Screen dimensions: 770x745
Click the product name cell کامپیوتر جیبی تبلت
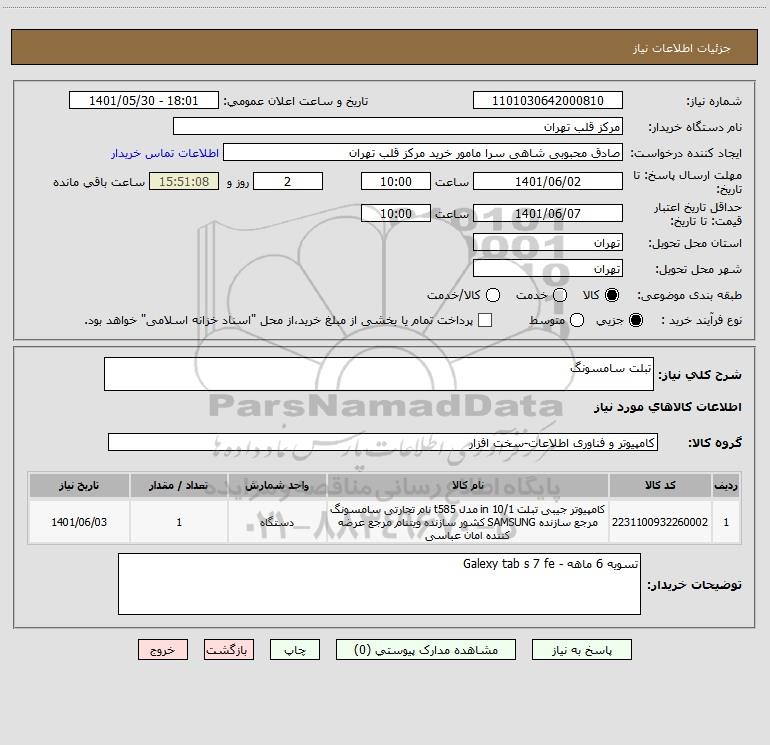(468, 522)
